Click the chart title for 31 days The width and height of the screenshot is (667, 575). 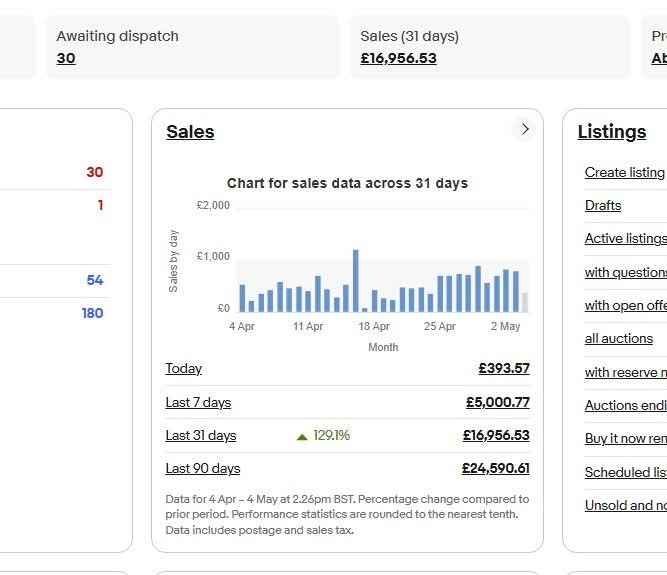coord(347,183)
